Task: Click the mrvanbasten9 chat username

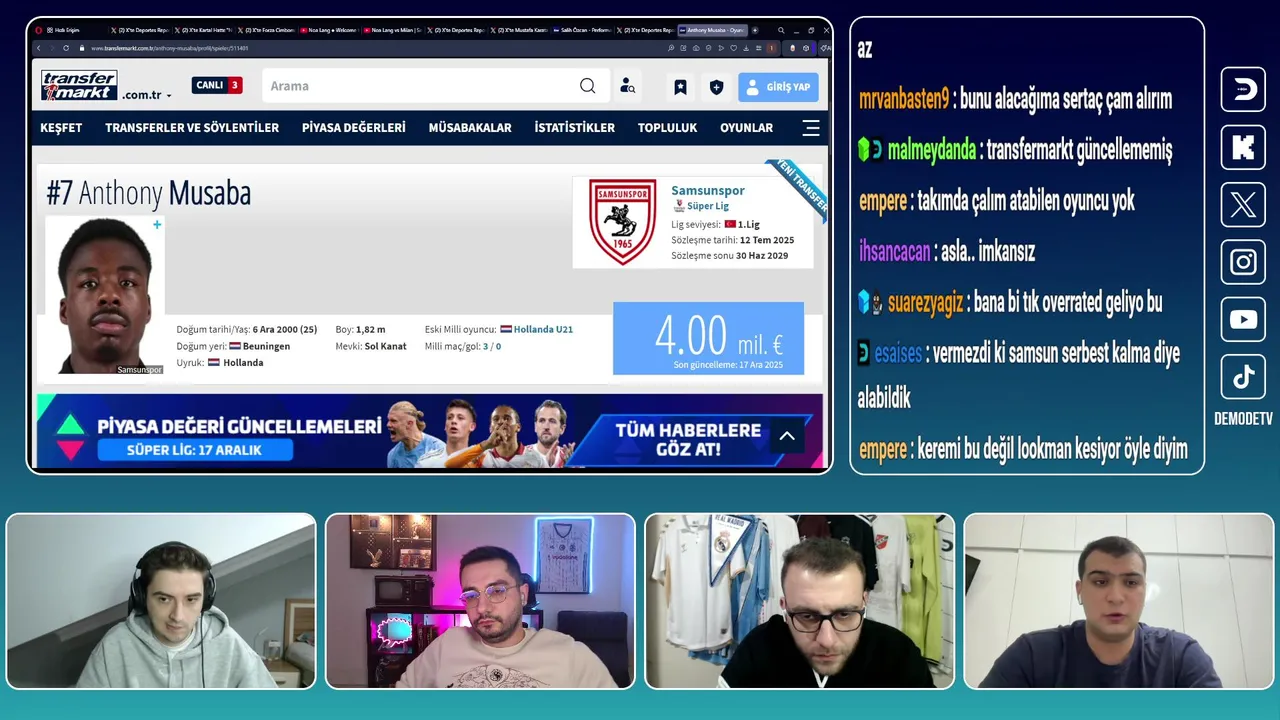Action: coord(904,99)
